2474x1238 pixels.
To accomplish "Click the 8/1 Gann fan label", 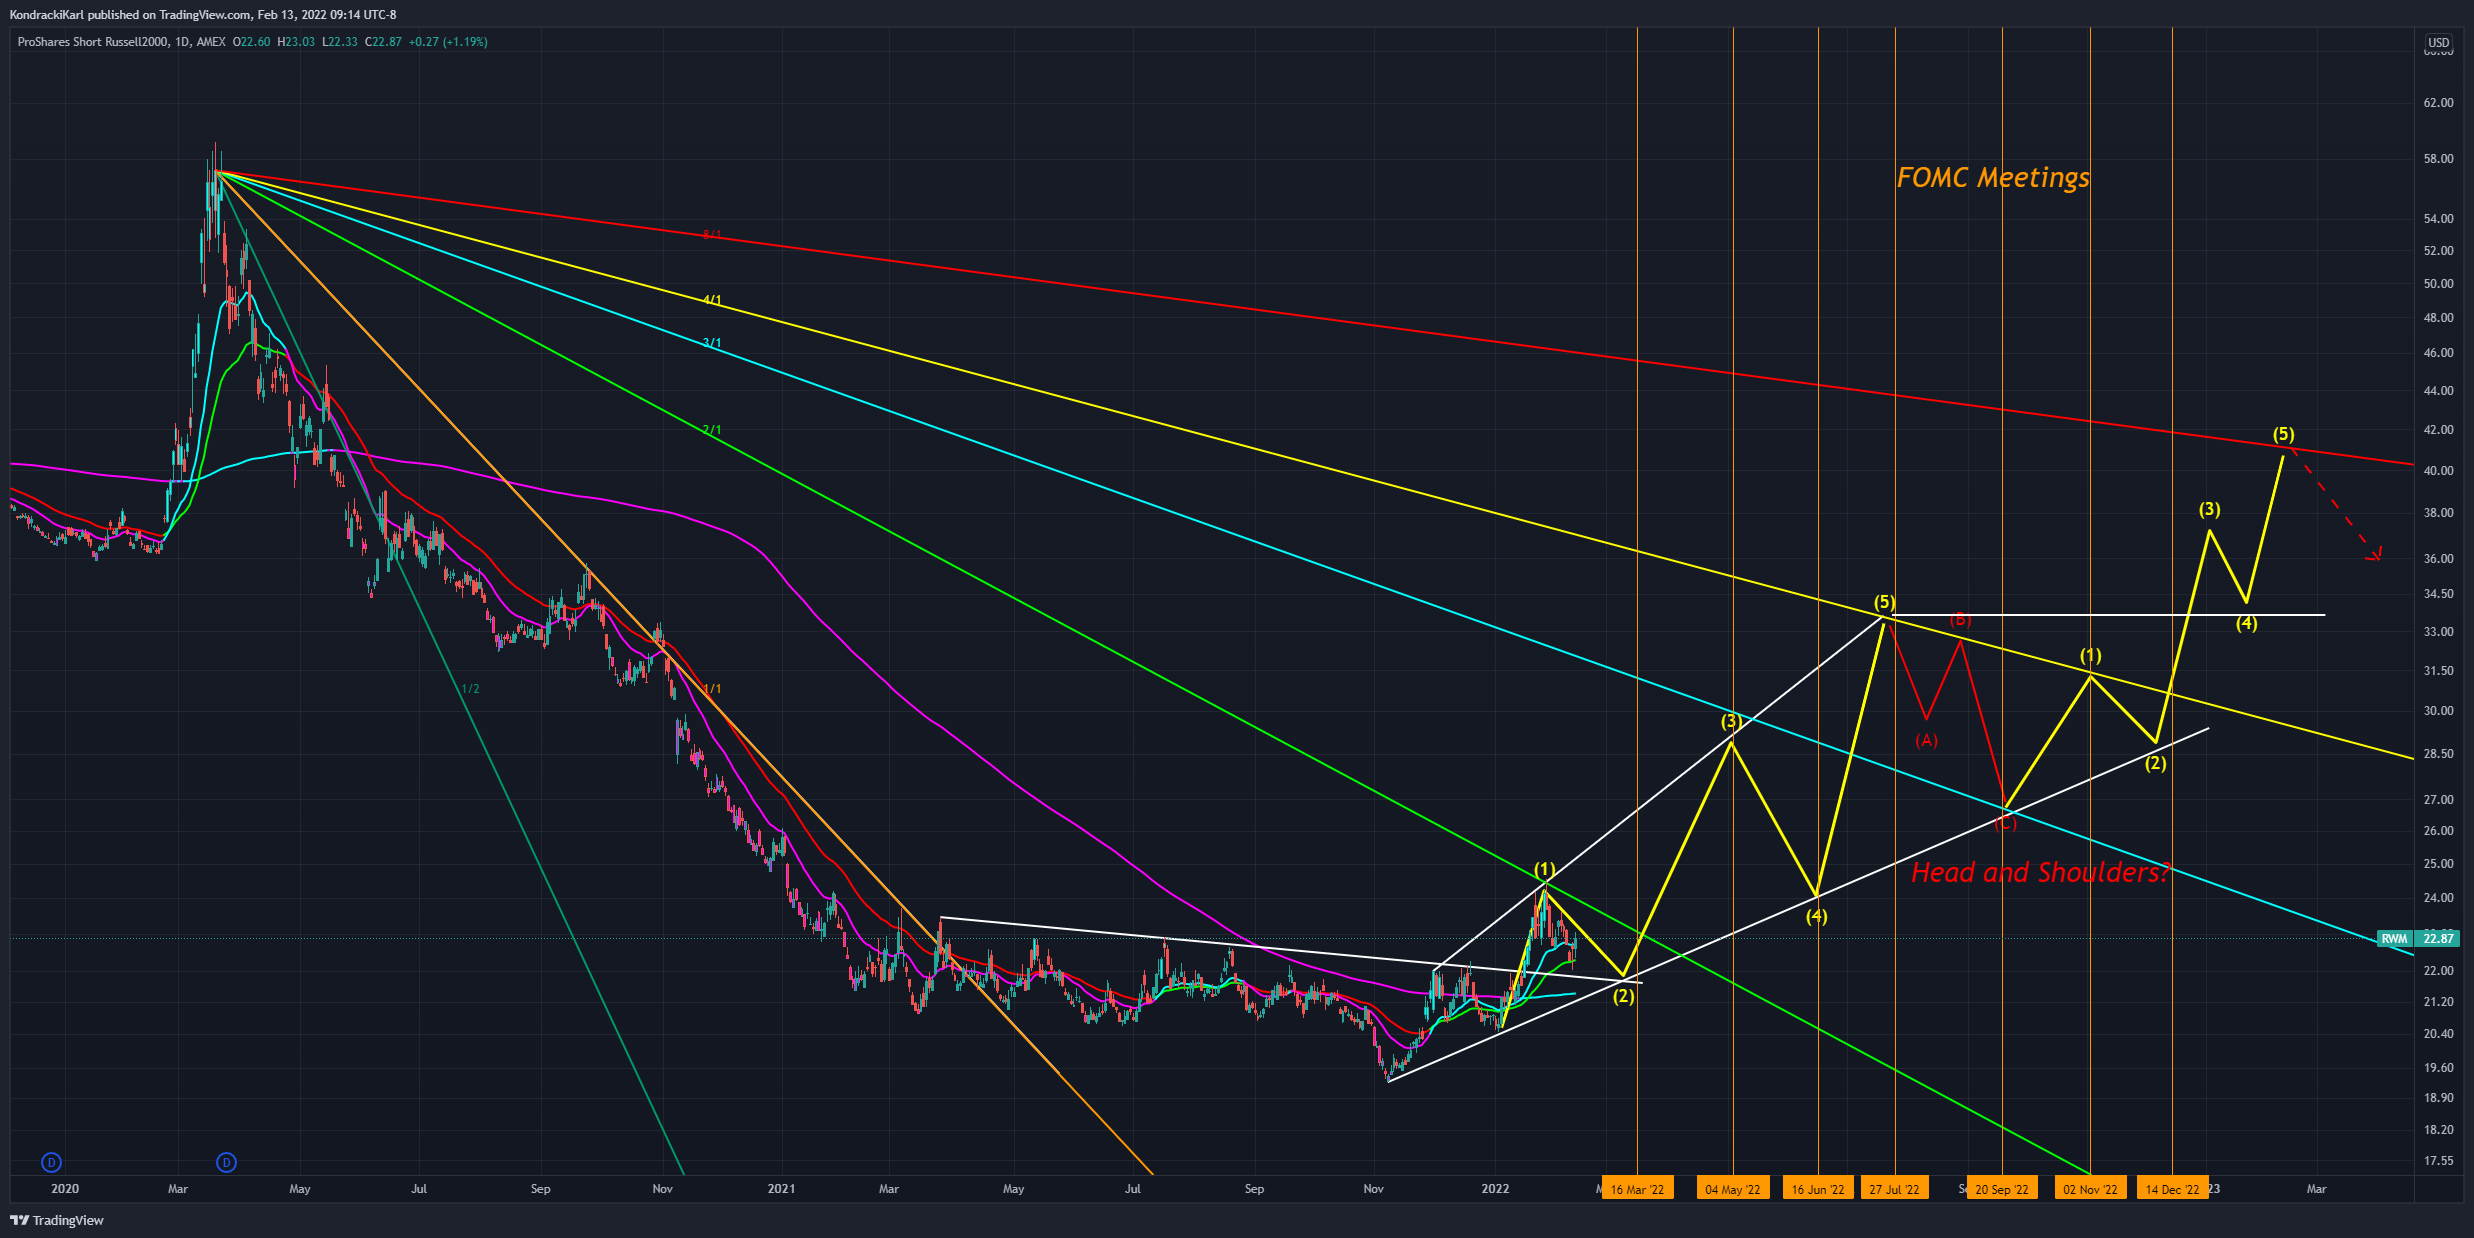I will point(712,235).
